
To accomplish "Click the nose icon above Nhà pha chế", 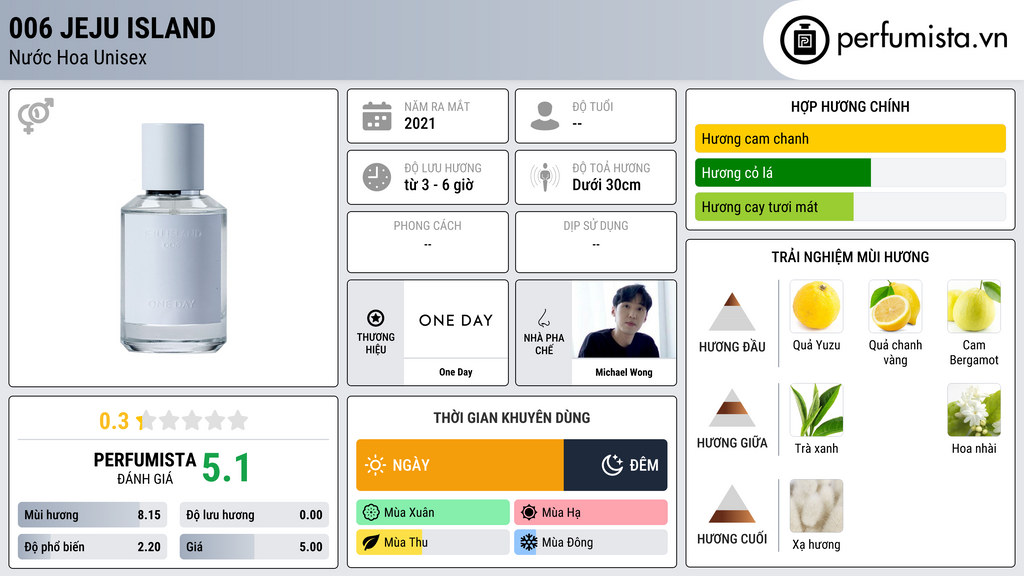I will (543, 318).
